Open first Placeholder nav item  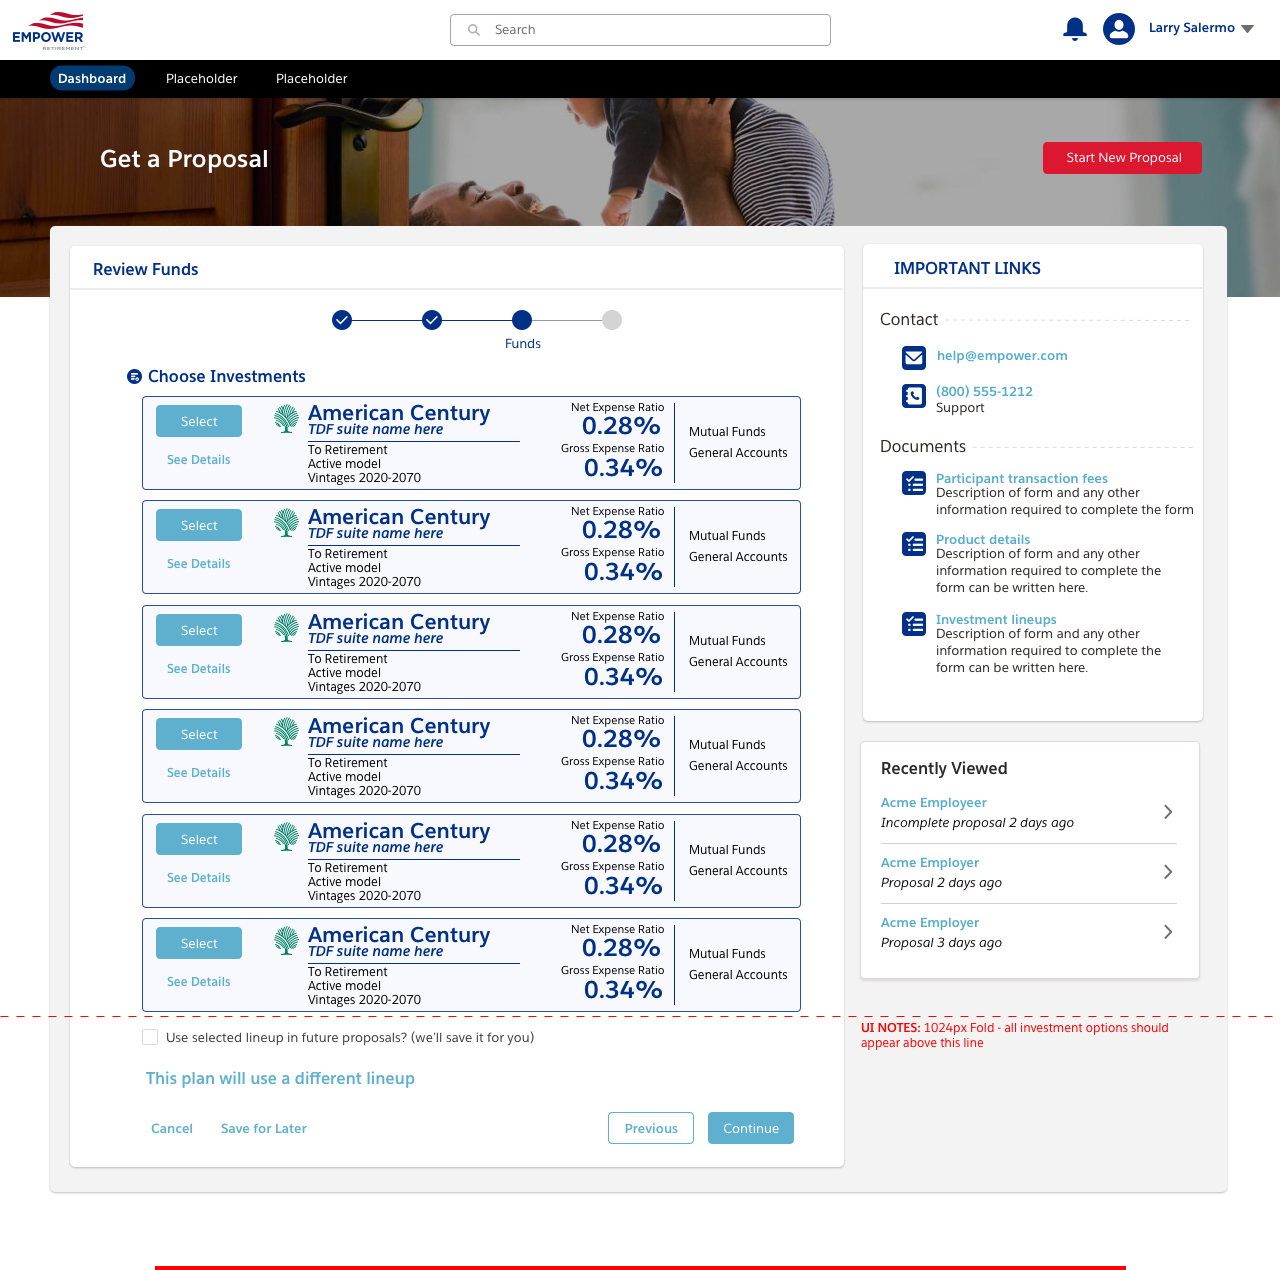[x=202, y=79]
